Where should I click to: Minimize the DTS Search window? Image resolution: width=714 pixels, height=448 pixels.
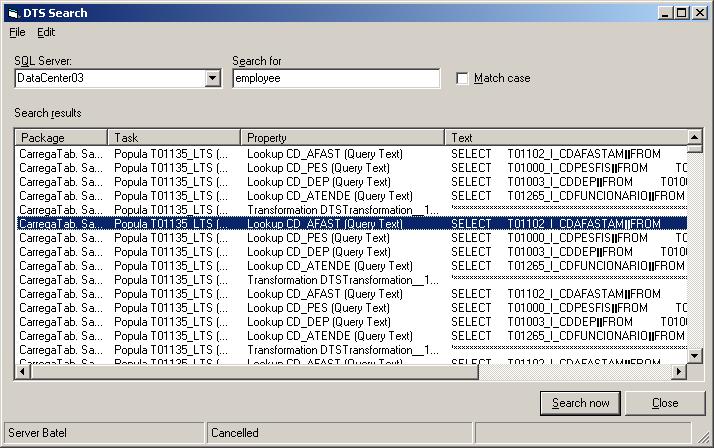[665, 13]
